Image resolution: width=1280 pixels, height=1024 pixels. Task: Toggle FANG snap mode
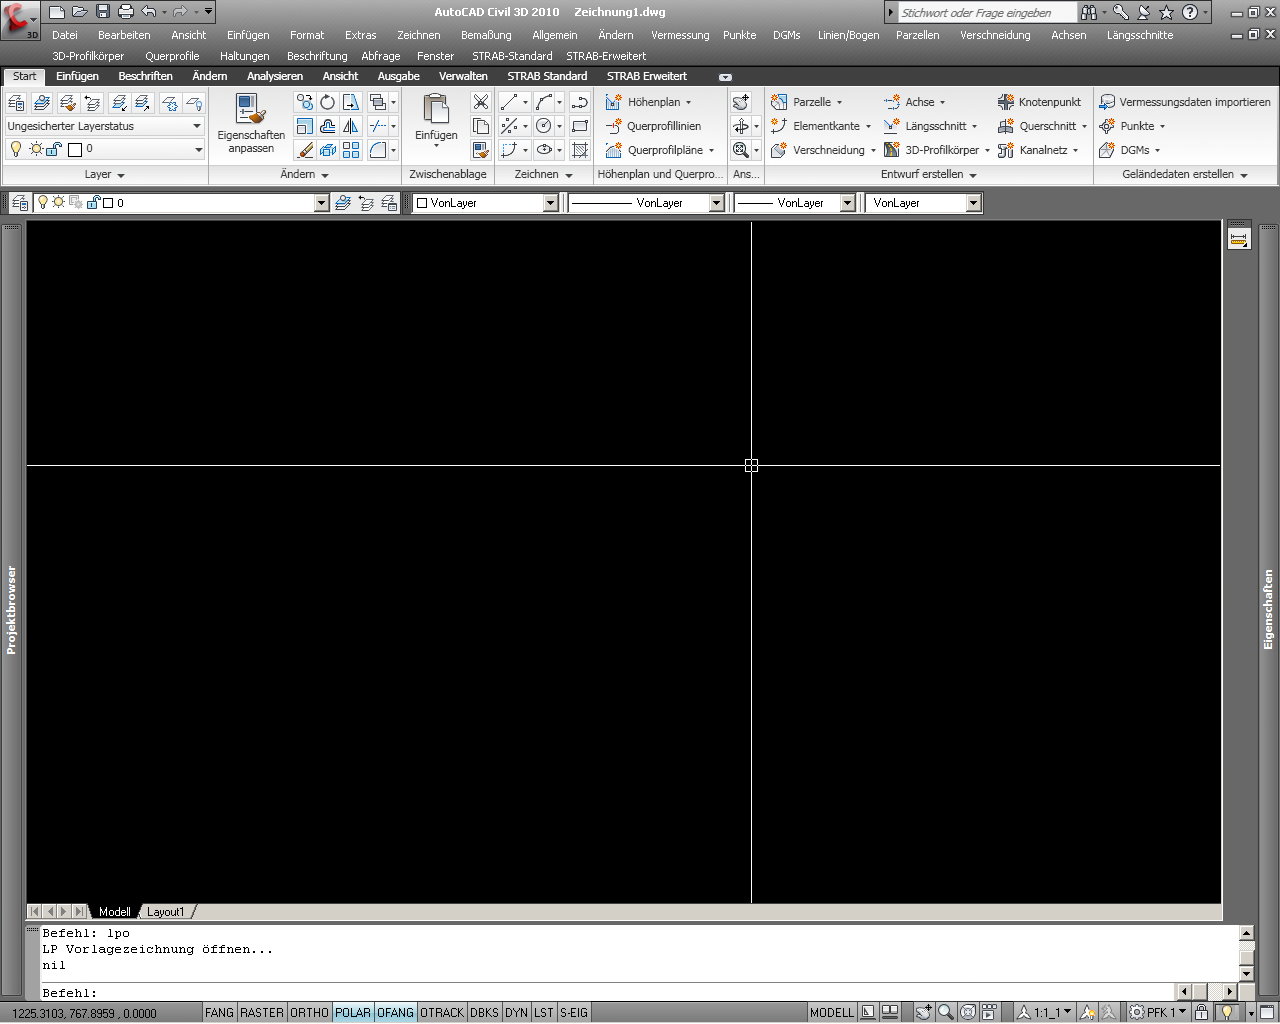click(x=219, y=1012)
